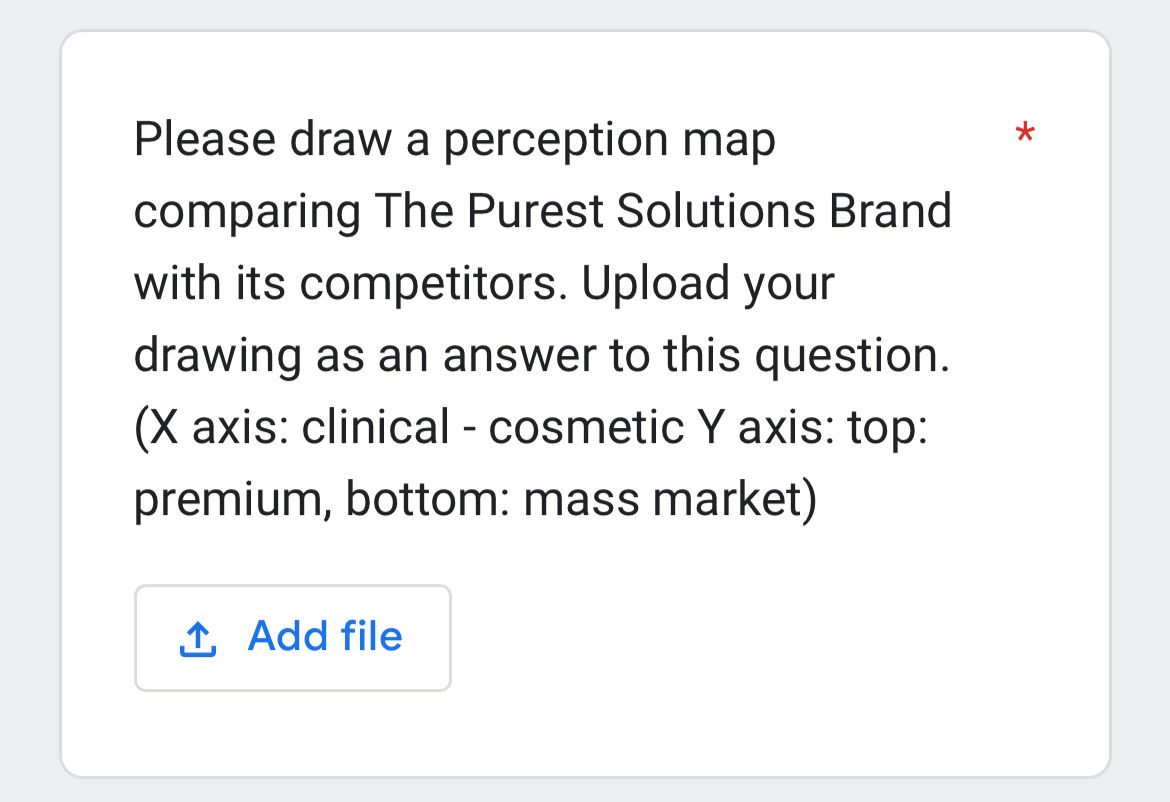Screen dimensions: 1170x802
Task: Open the file upload dialog via Add file
Action: (292, 637)
